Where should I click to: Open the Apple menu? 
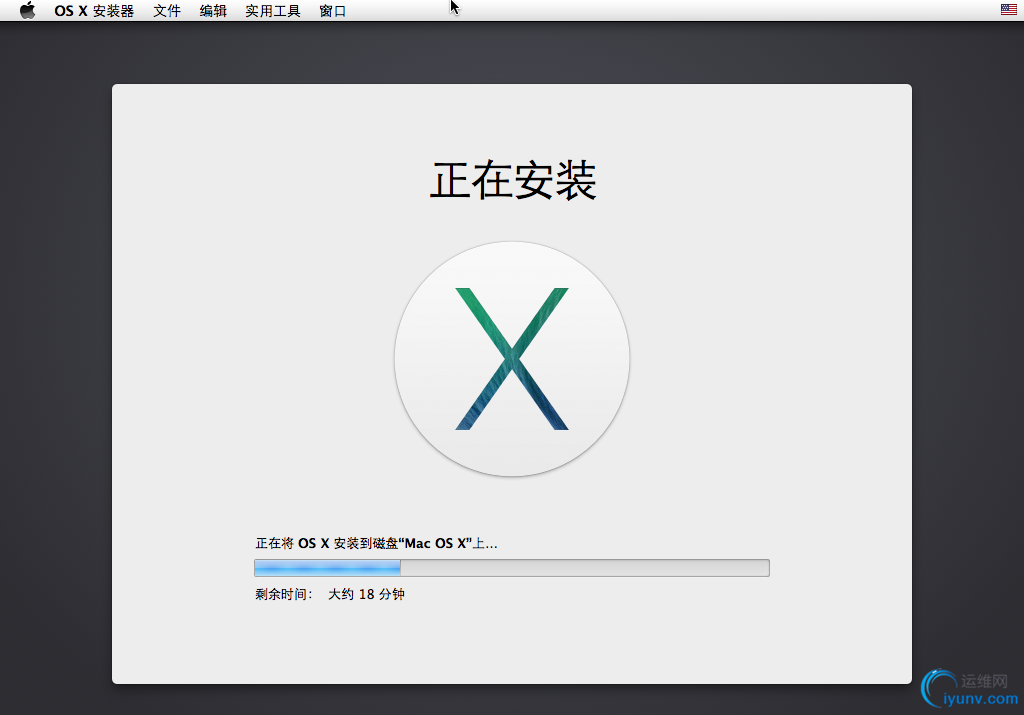[x=27, y=10]
